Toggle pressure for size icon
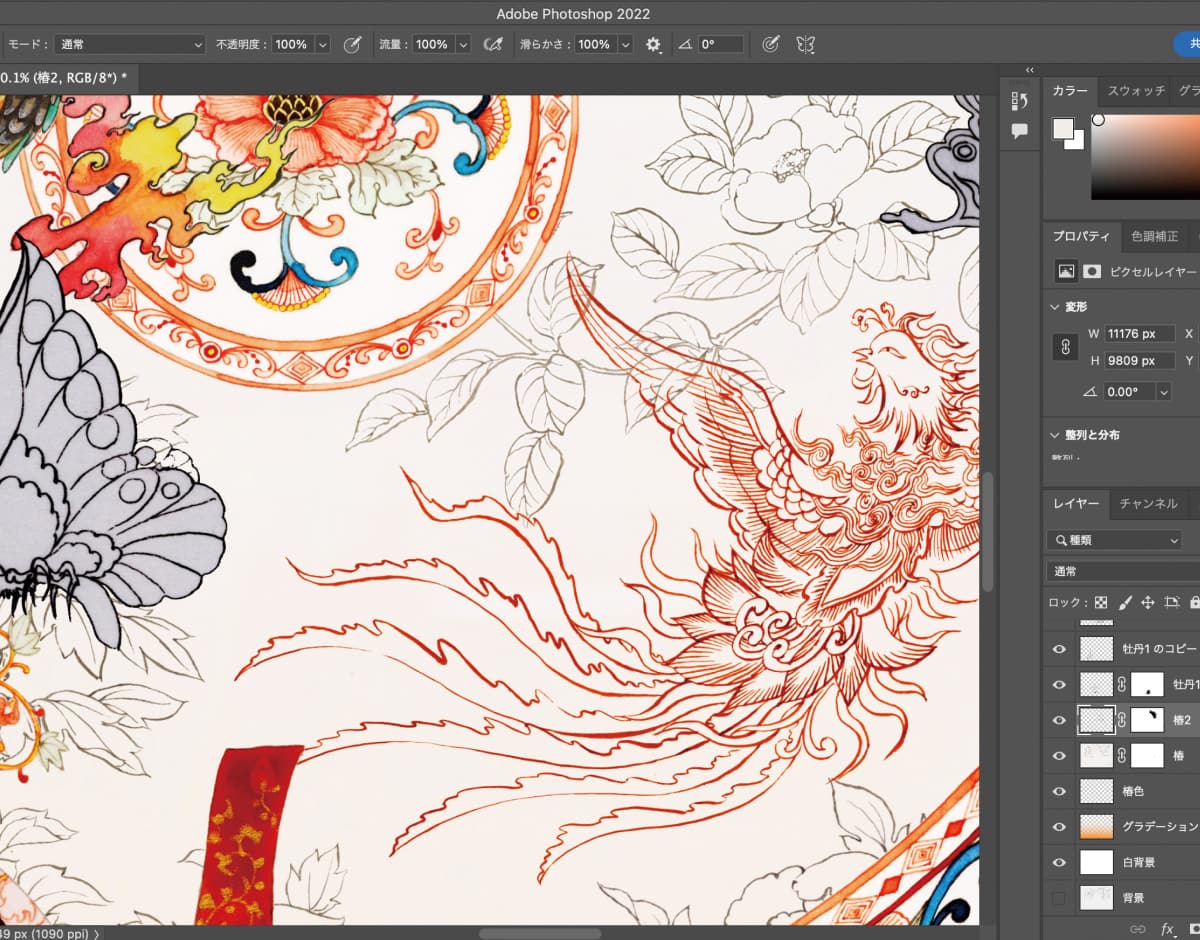 [x=770, y=45]
